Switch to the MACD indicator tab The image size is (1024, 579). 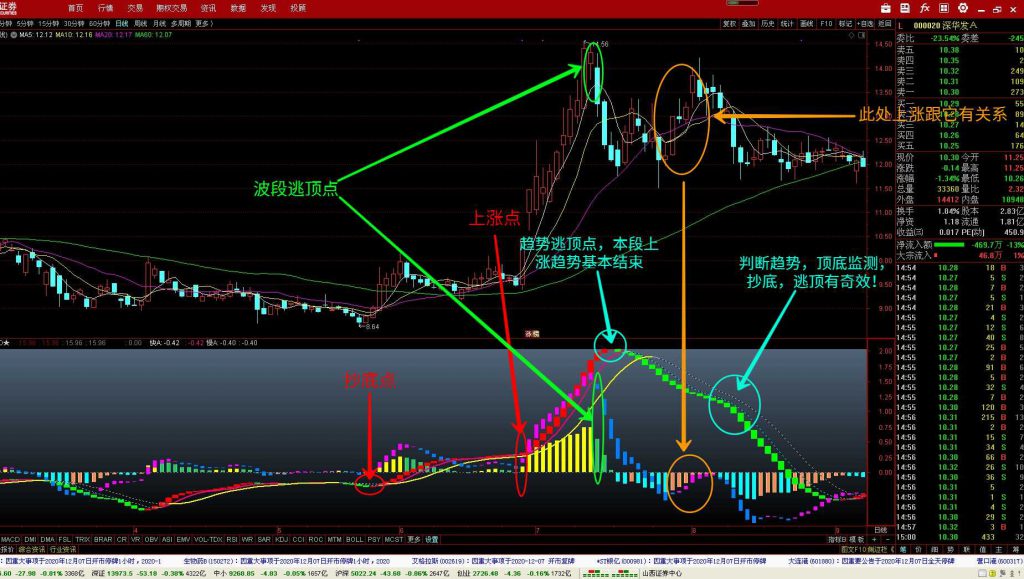(x=11, y=539)
